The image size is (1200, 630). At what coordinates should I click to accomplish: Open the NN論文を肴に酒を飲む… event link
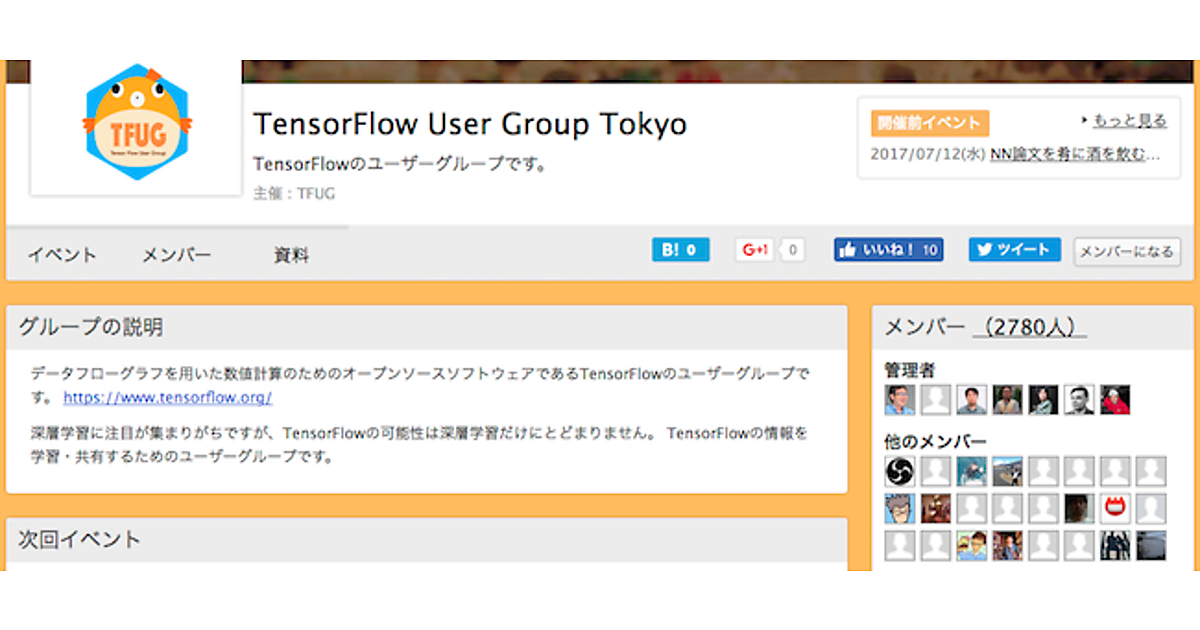point(1076,155)
